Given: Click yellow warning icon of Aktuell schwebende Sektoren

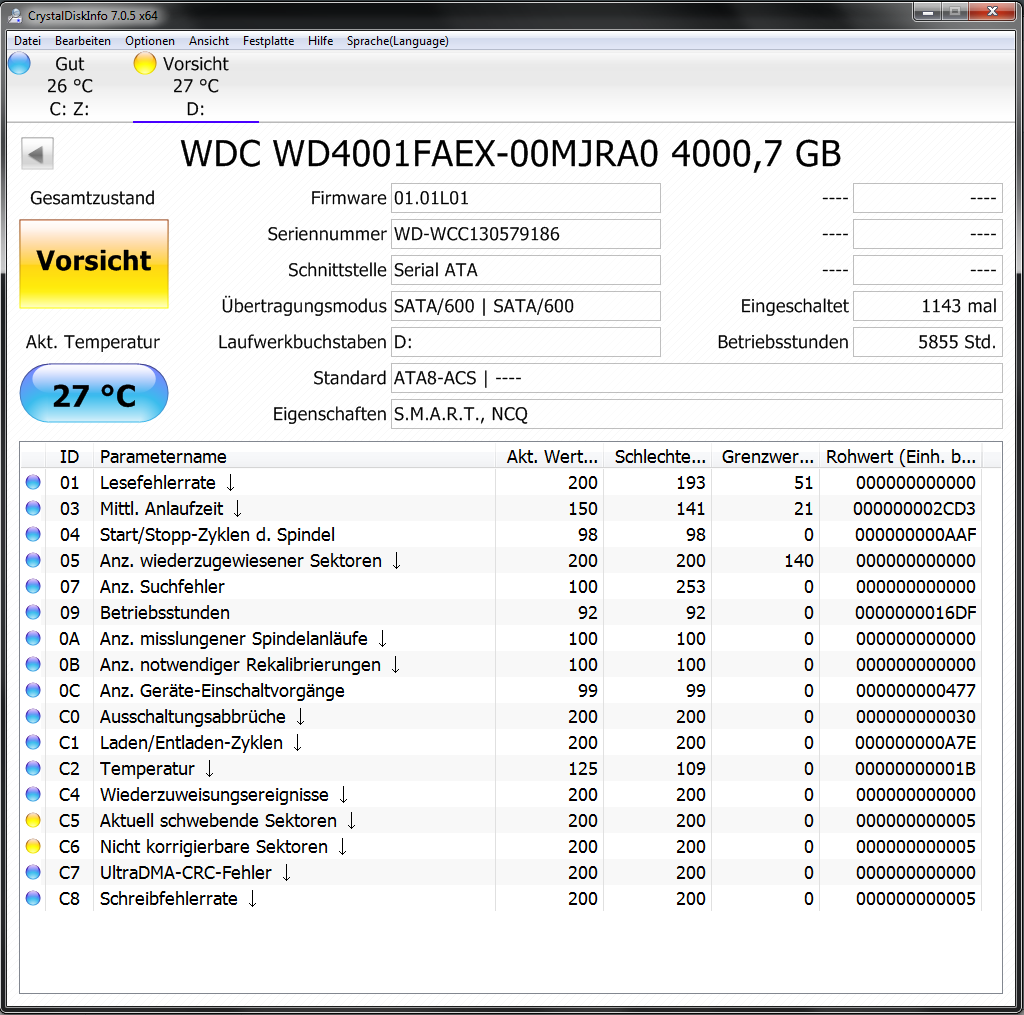Looking at the screenshot, I should click(x=33, y=820).
